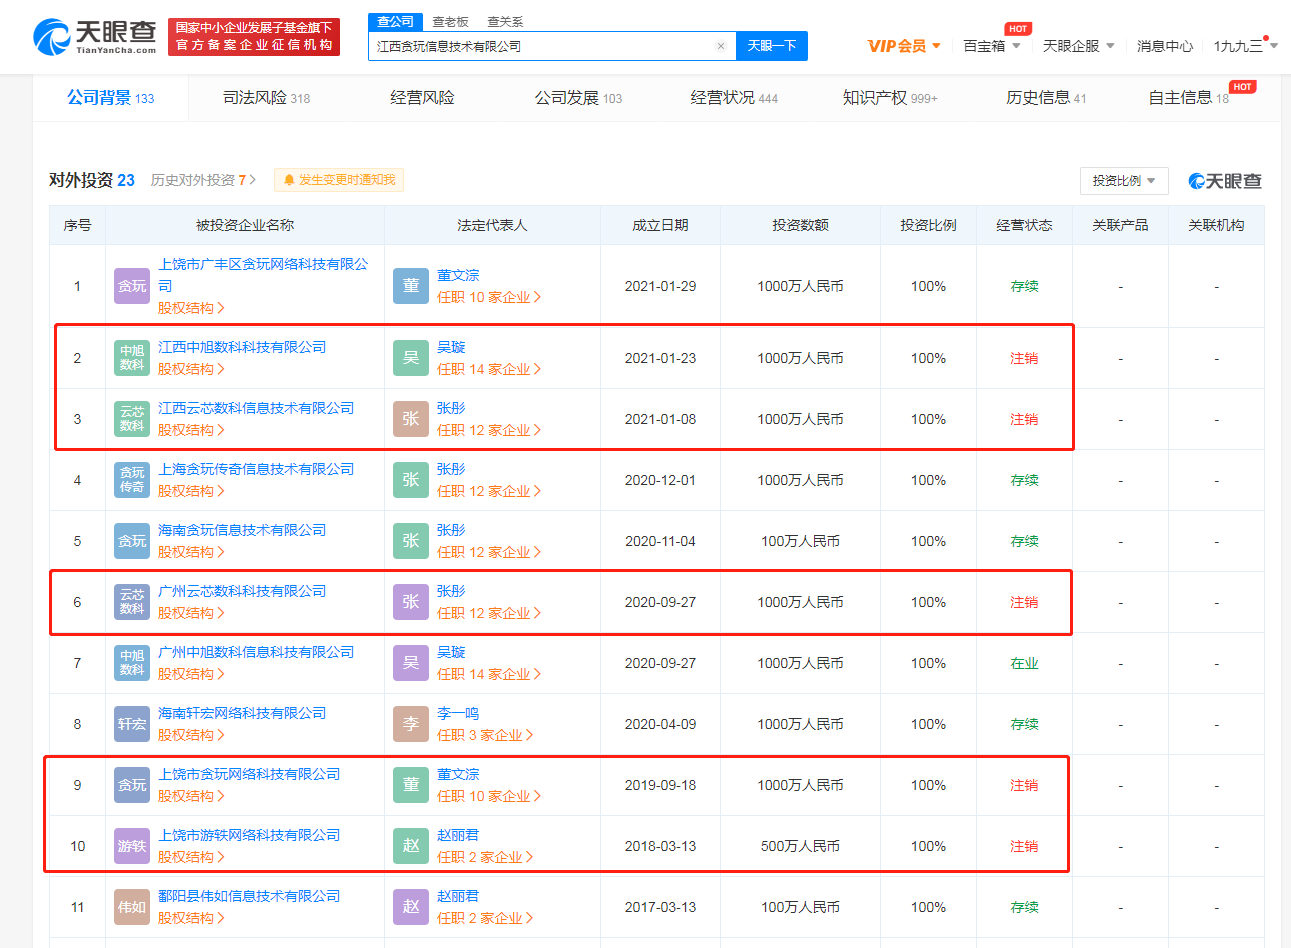This screenshot has width=1291, height=948.
Task: Expand 股权结构 under 广州云芯数科科技有限公司
Action: pyautogui.click(x=191, y=613)
